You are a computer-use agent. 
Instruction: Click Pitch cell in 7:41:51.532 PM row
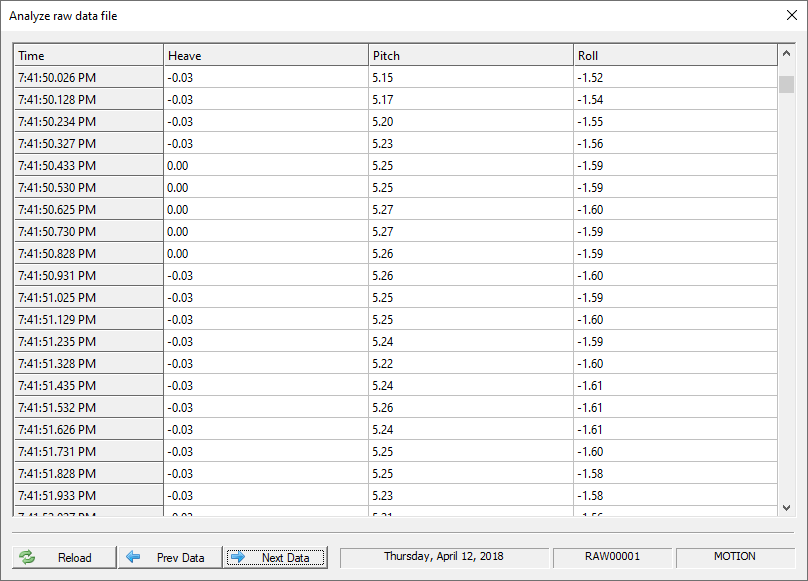471,407
